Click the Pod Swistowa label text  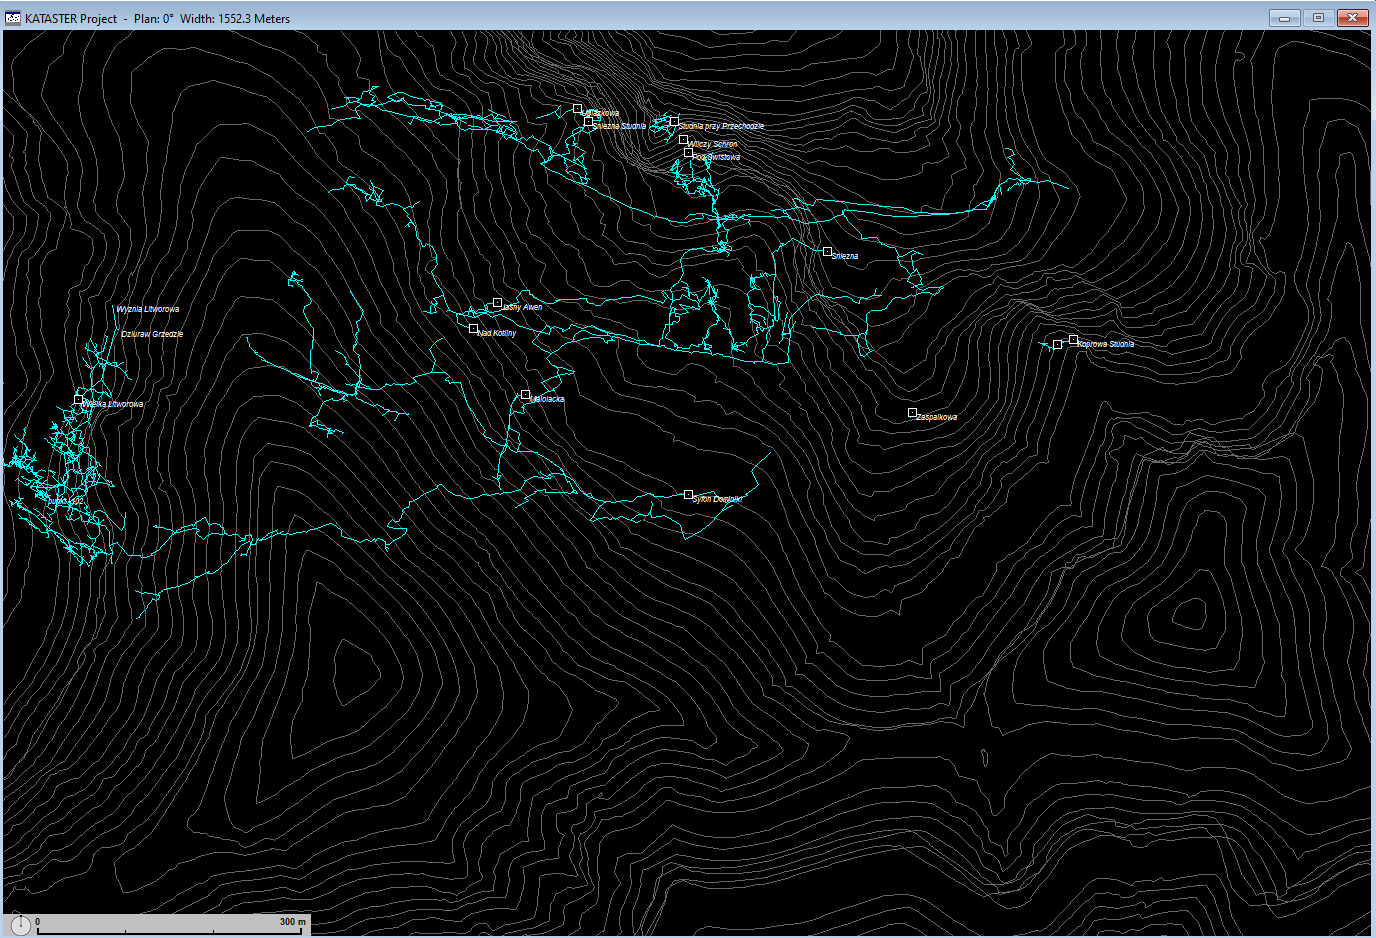(717, 157)
